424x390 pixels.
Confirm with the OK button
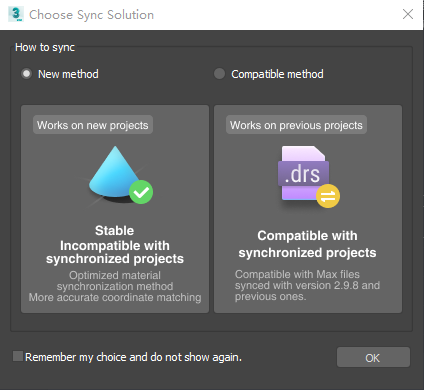[x=373, y=357]
